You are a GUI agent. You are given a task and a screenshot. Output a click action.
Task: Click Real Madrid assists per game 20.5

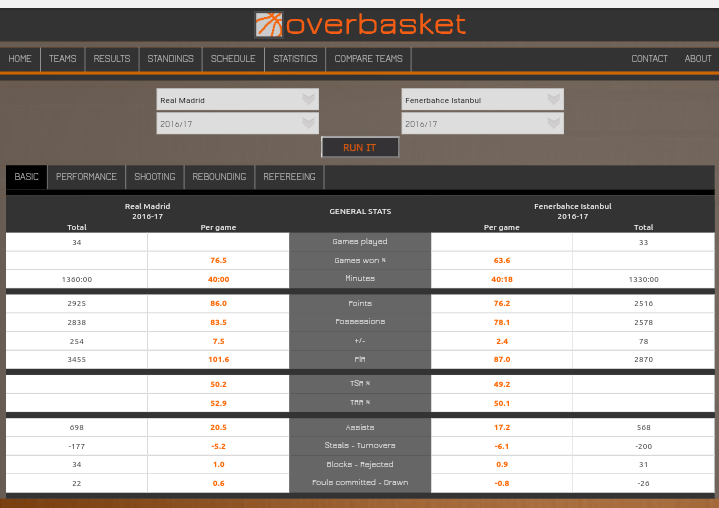(218, 427)
